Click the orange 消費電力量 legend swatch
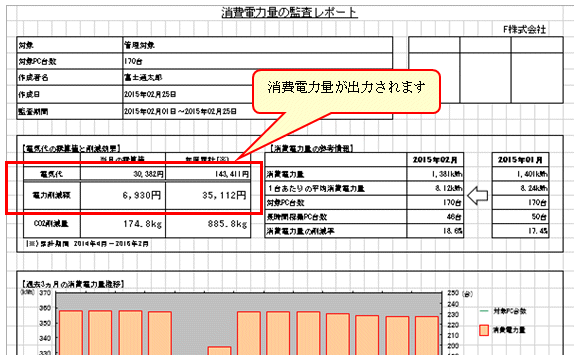Screen dimensions: 581x361 [x=484, y=330]
